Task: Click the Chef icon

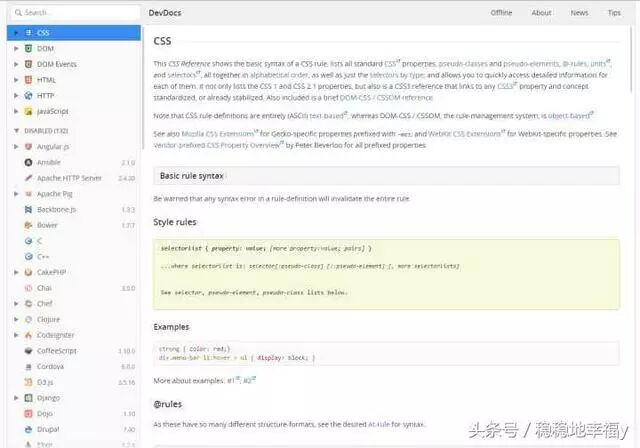Action: 28,304
